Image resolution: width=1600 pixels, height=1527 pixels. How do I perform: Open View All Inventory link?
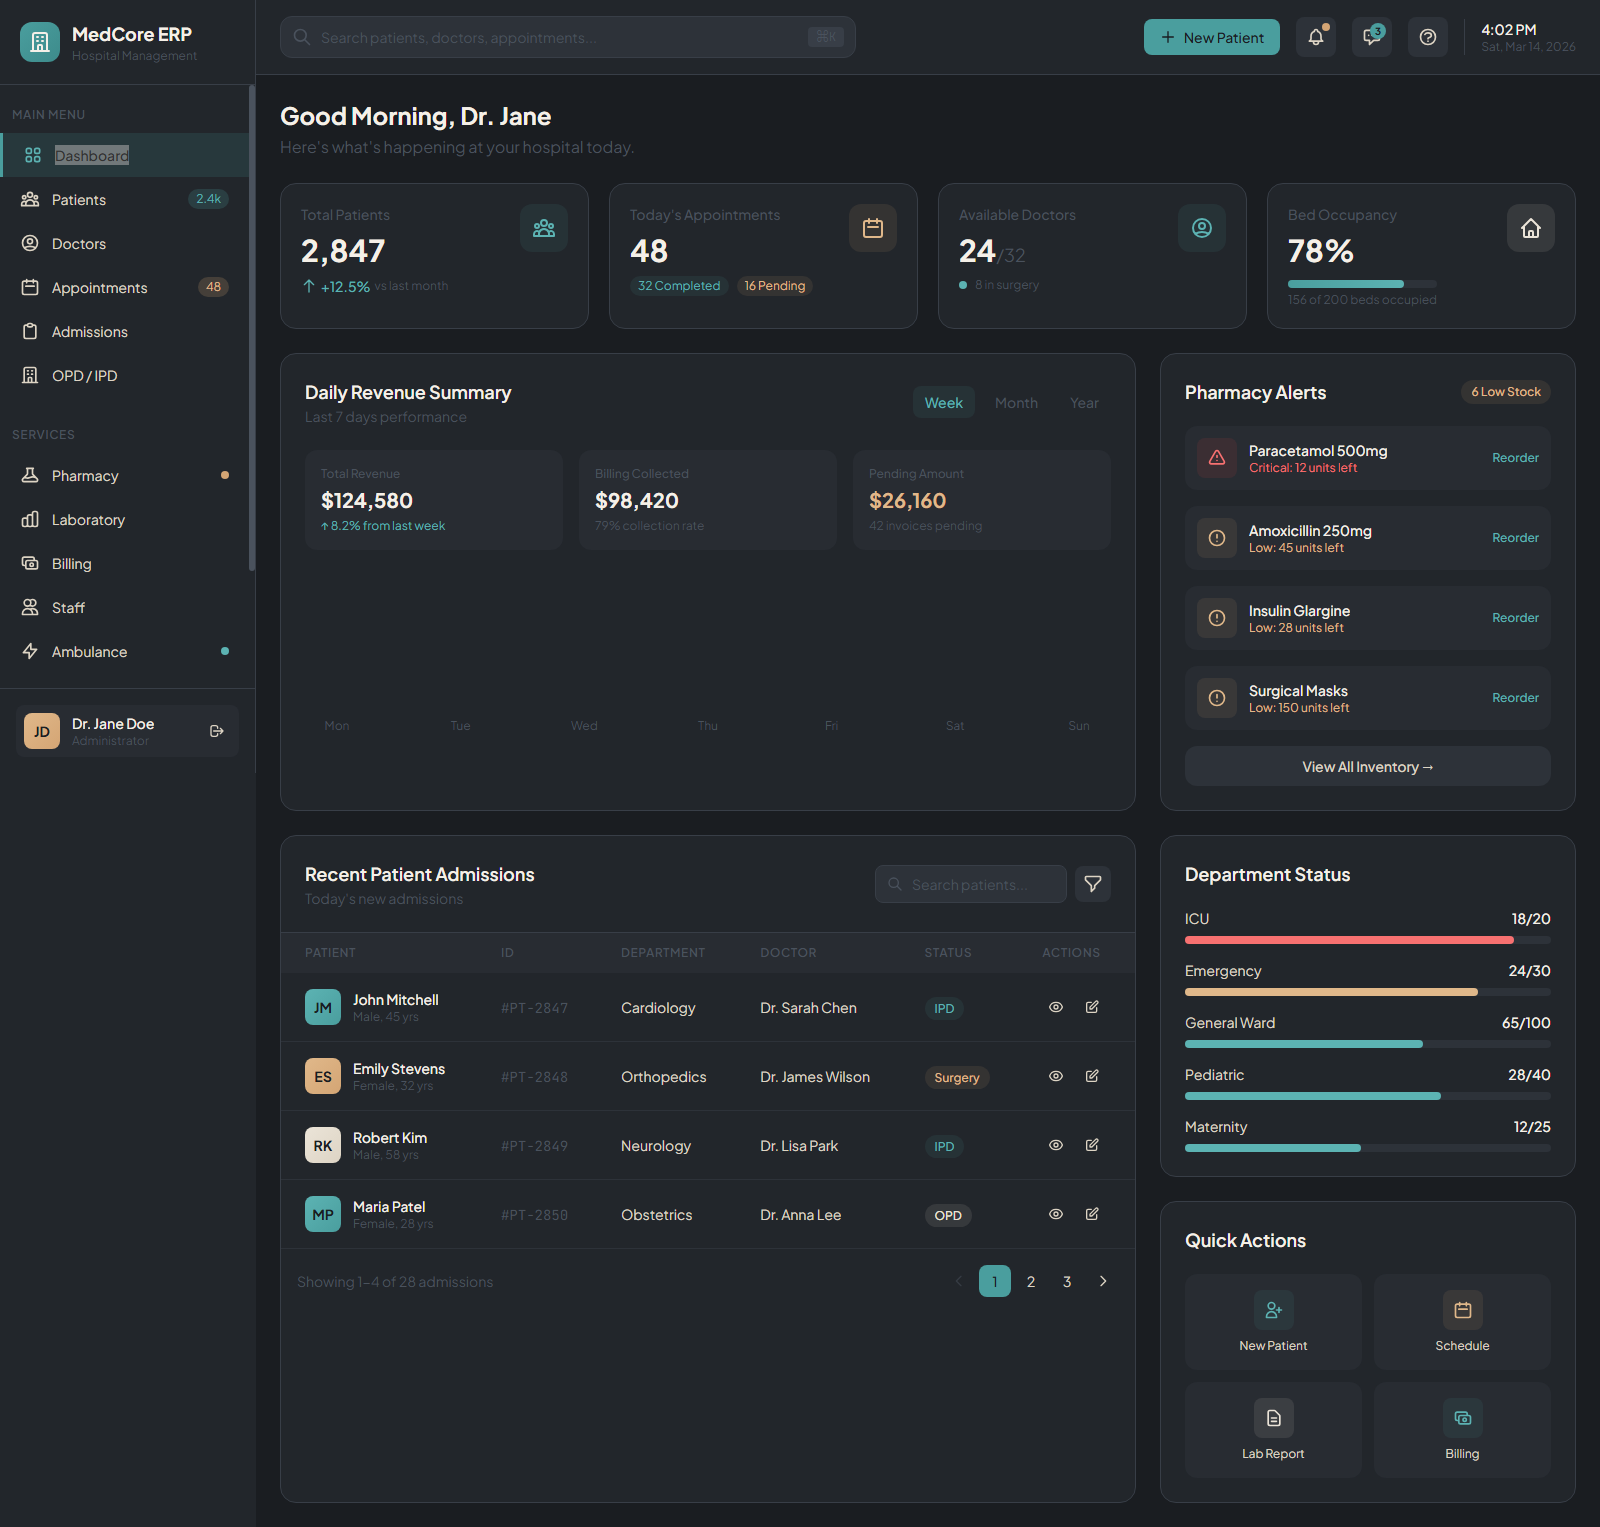[1366, 766]
